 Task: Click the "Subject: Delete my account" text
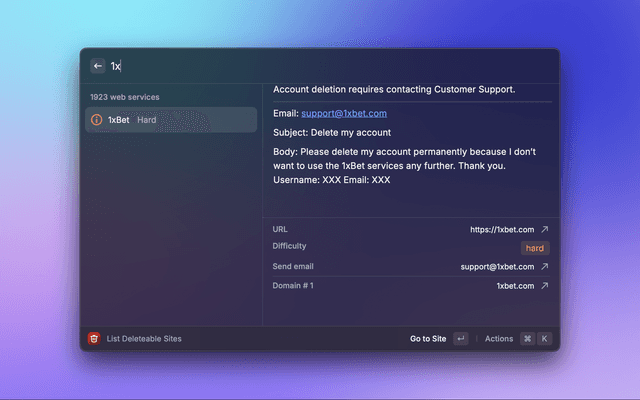(x=331, y=132)
